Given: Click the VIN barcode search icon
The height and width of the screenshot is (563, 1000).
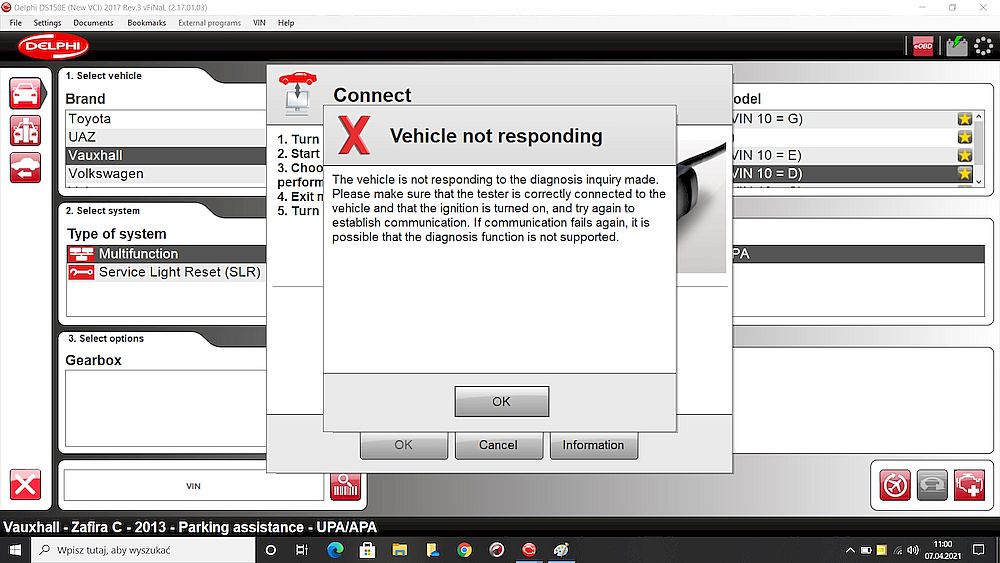Looking at the screenshot, I should pyautogui.click(x=345, y=485).
